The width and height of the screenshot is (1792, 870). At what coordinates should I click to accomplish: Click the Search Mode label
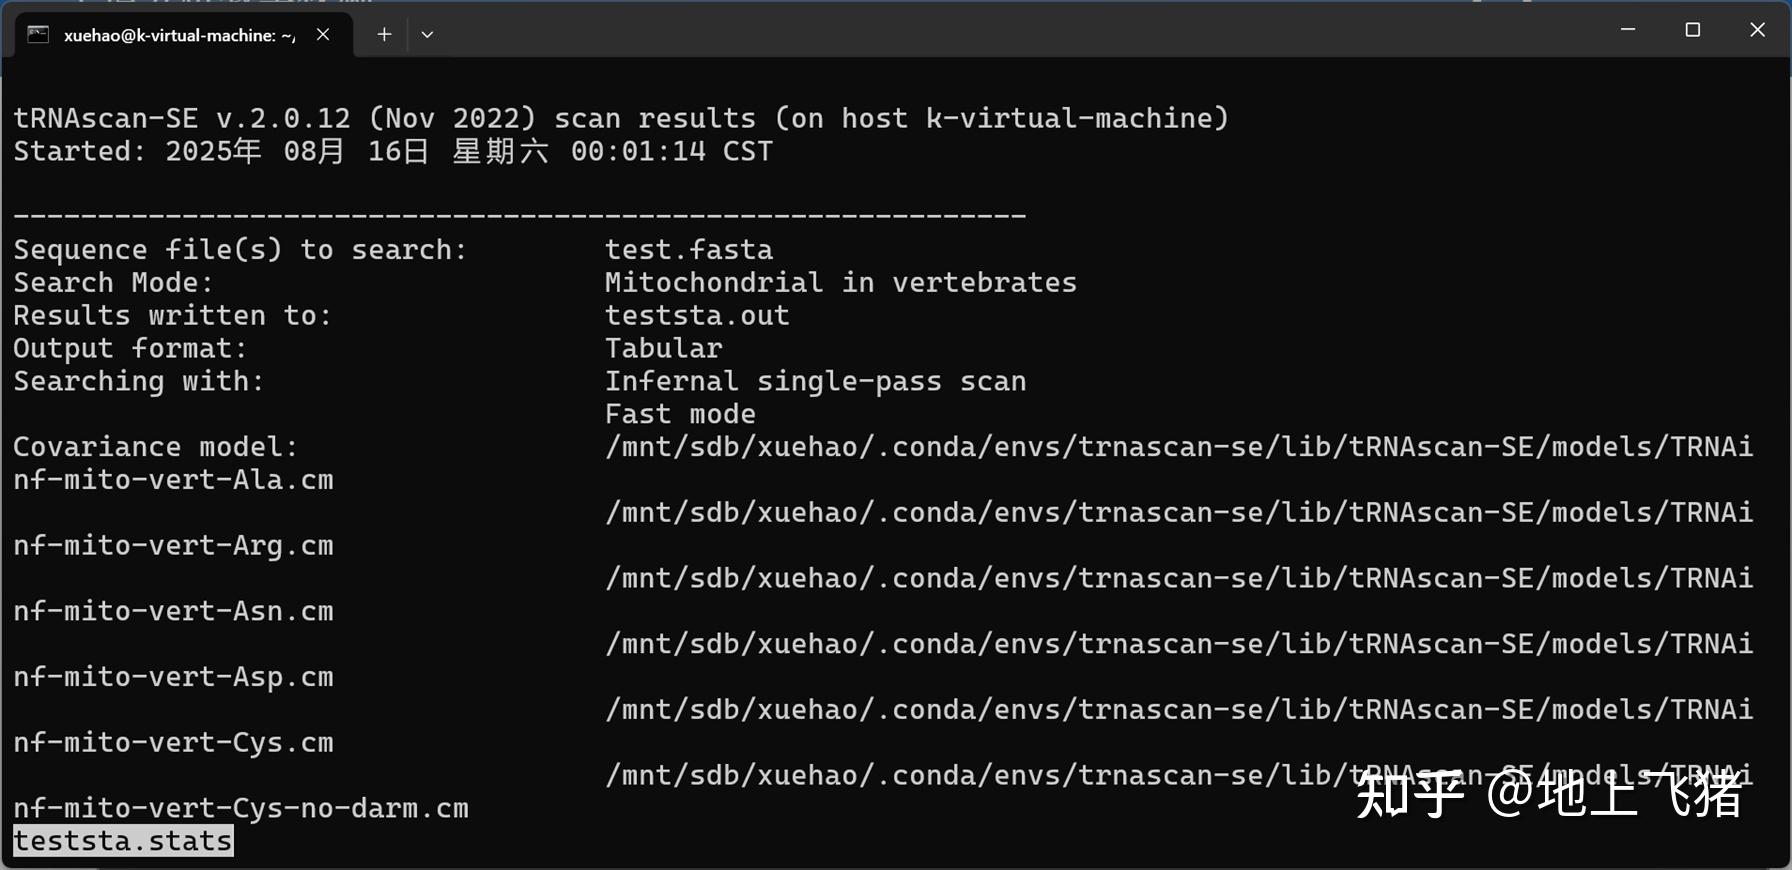(110, 282)
